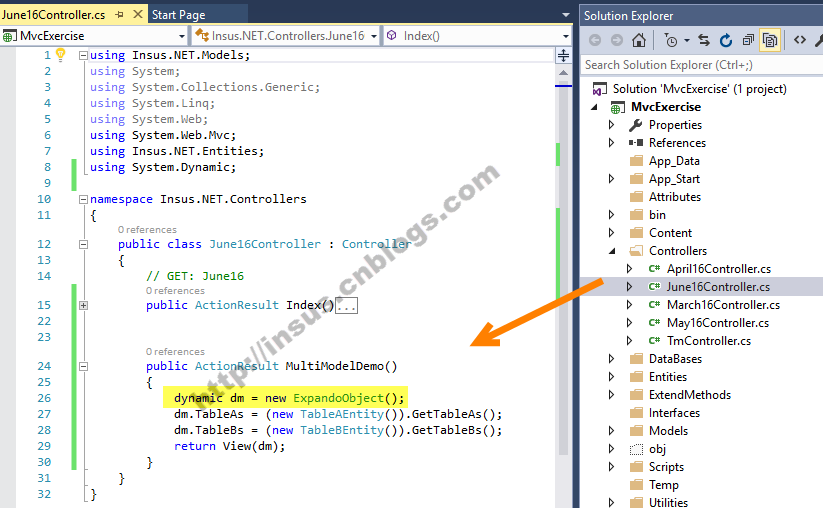Click the collapsed ellipsis box after Index()
Screen dimensions: 823x508
coord(346,305)
